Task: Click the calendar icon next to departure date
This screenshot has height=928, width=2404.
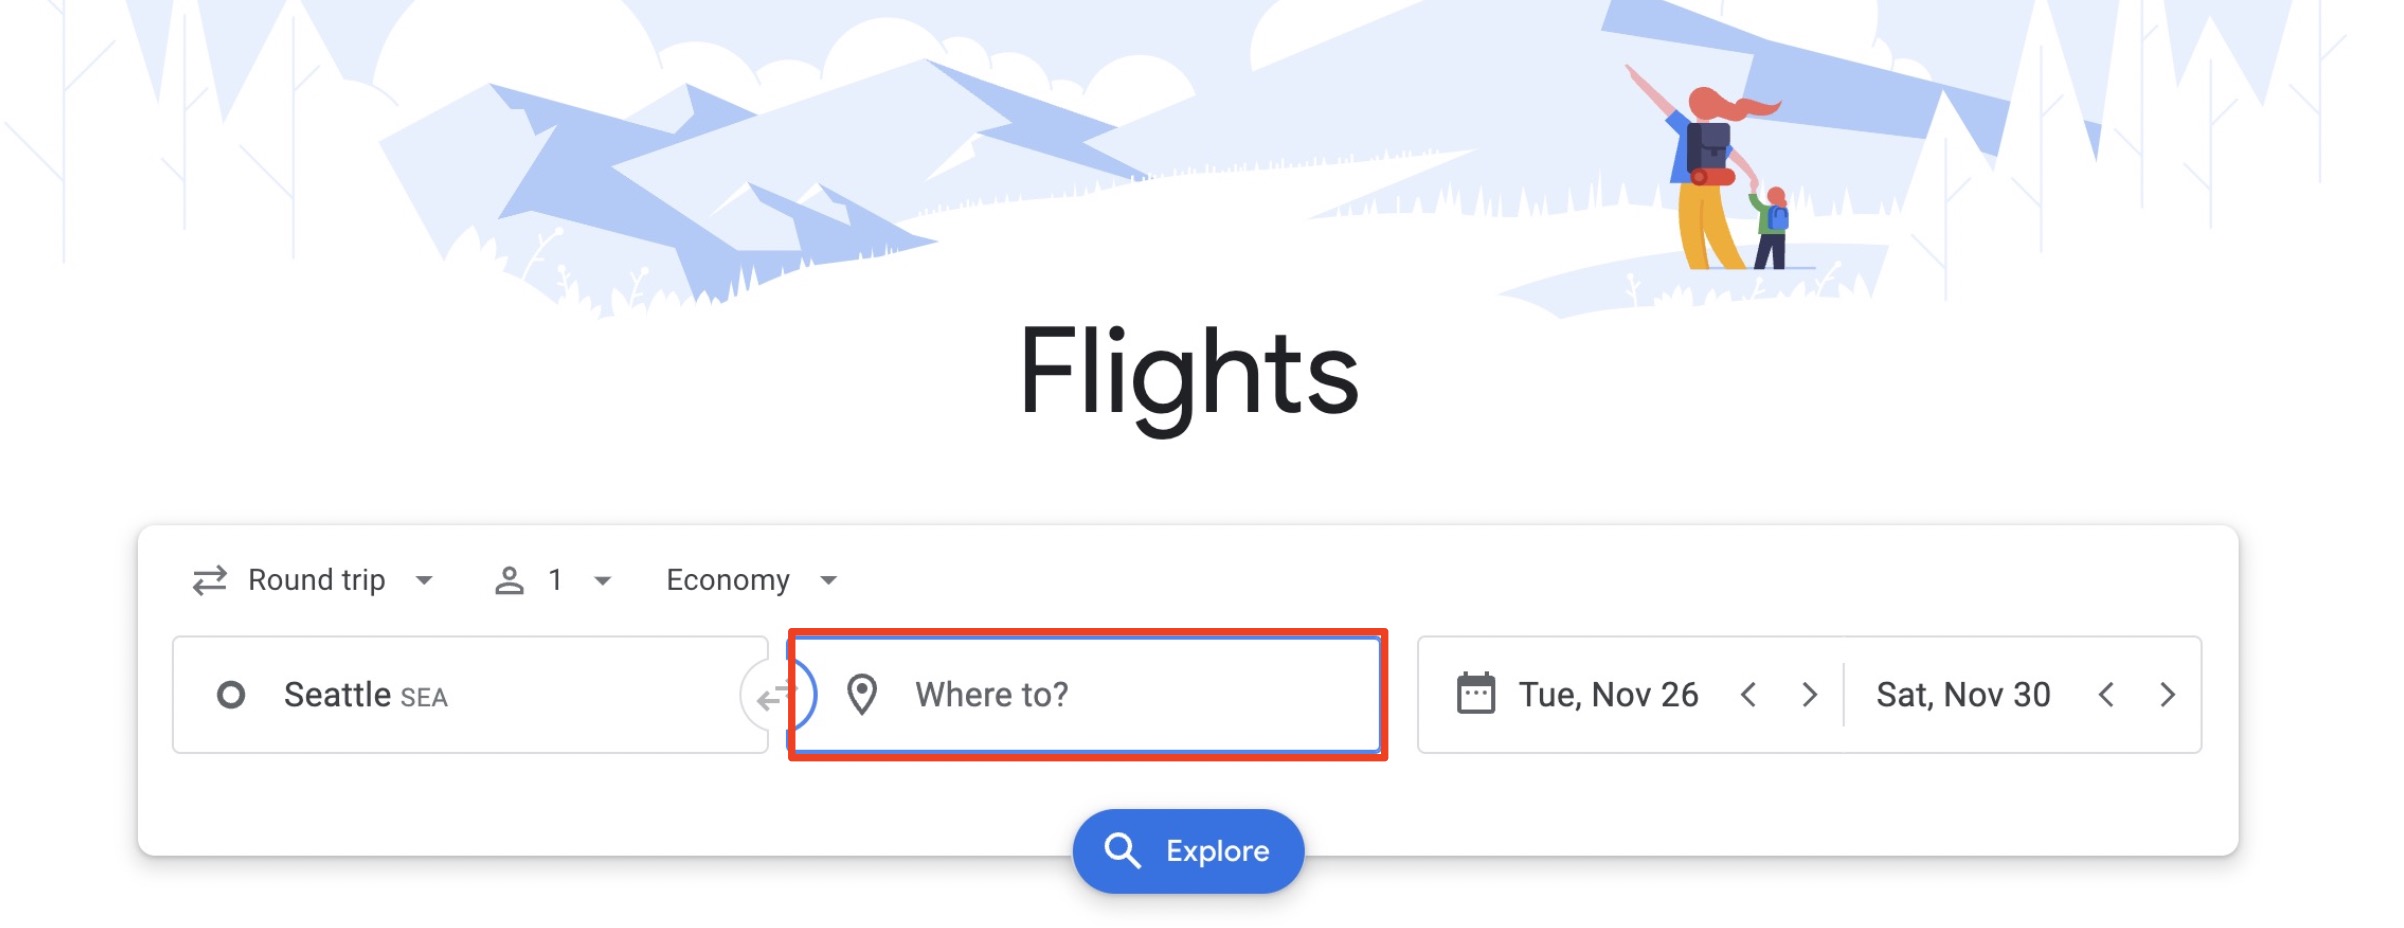Action: (x=1477, y=694)
